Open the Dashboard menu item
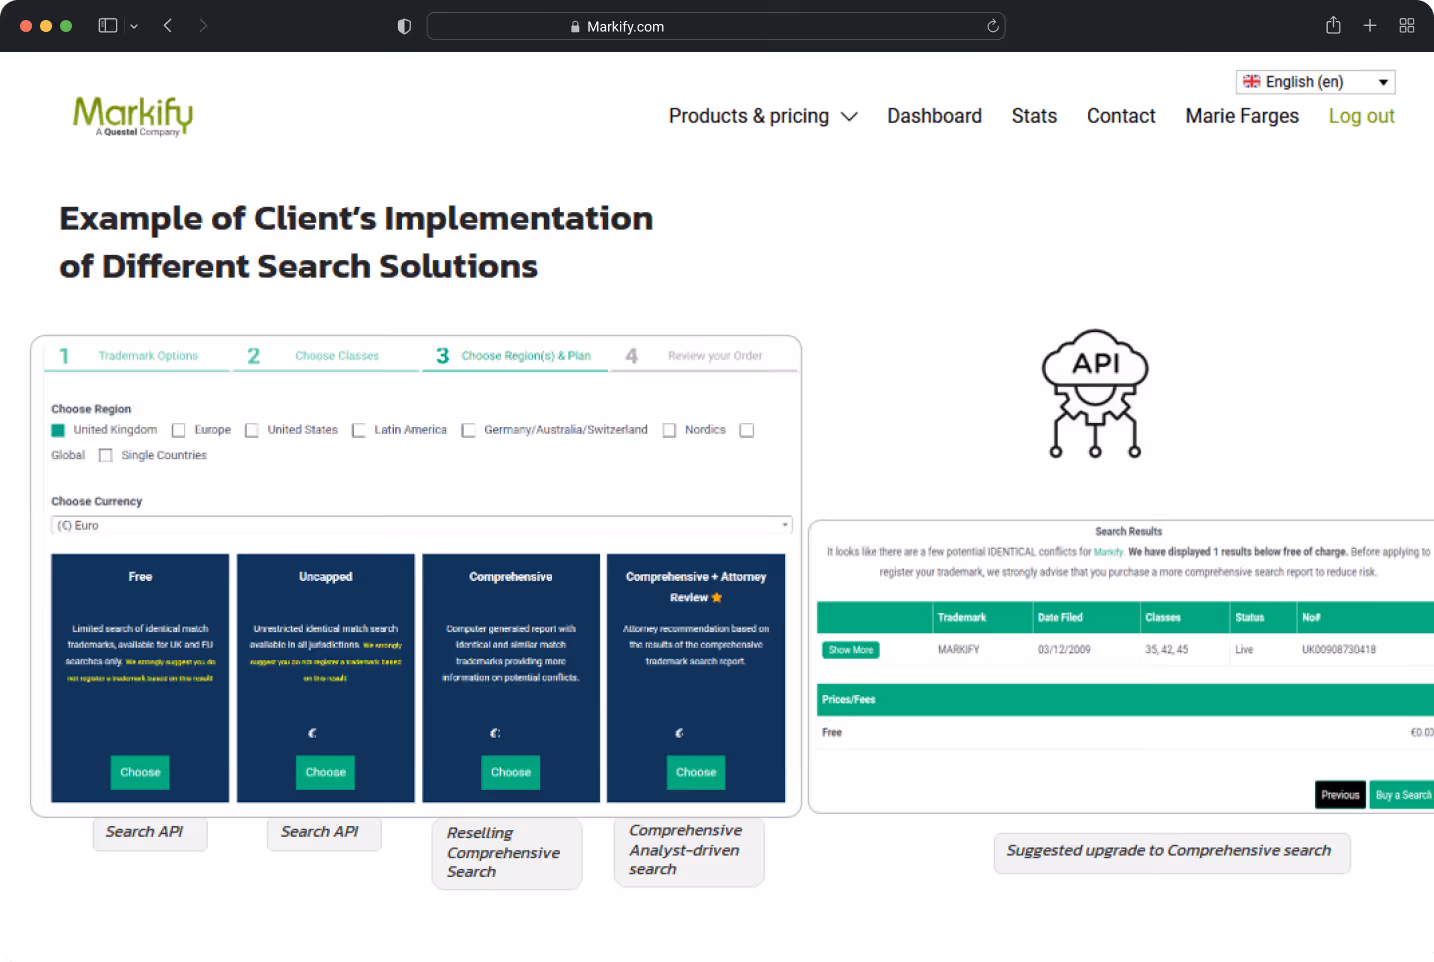 tap(934, 116)
